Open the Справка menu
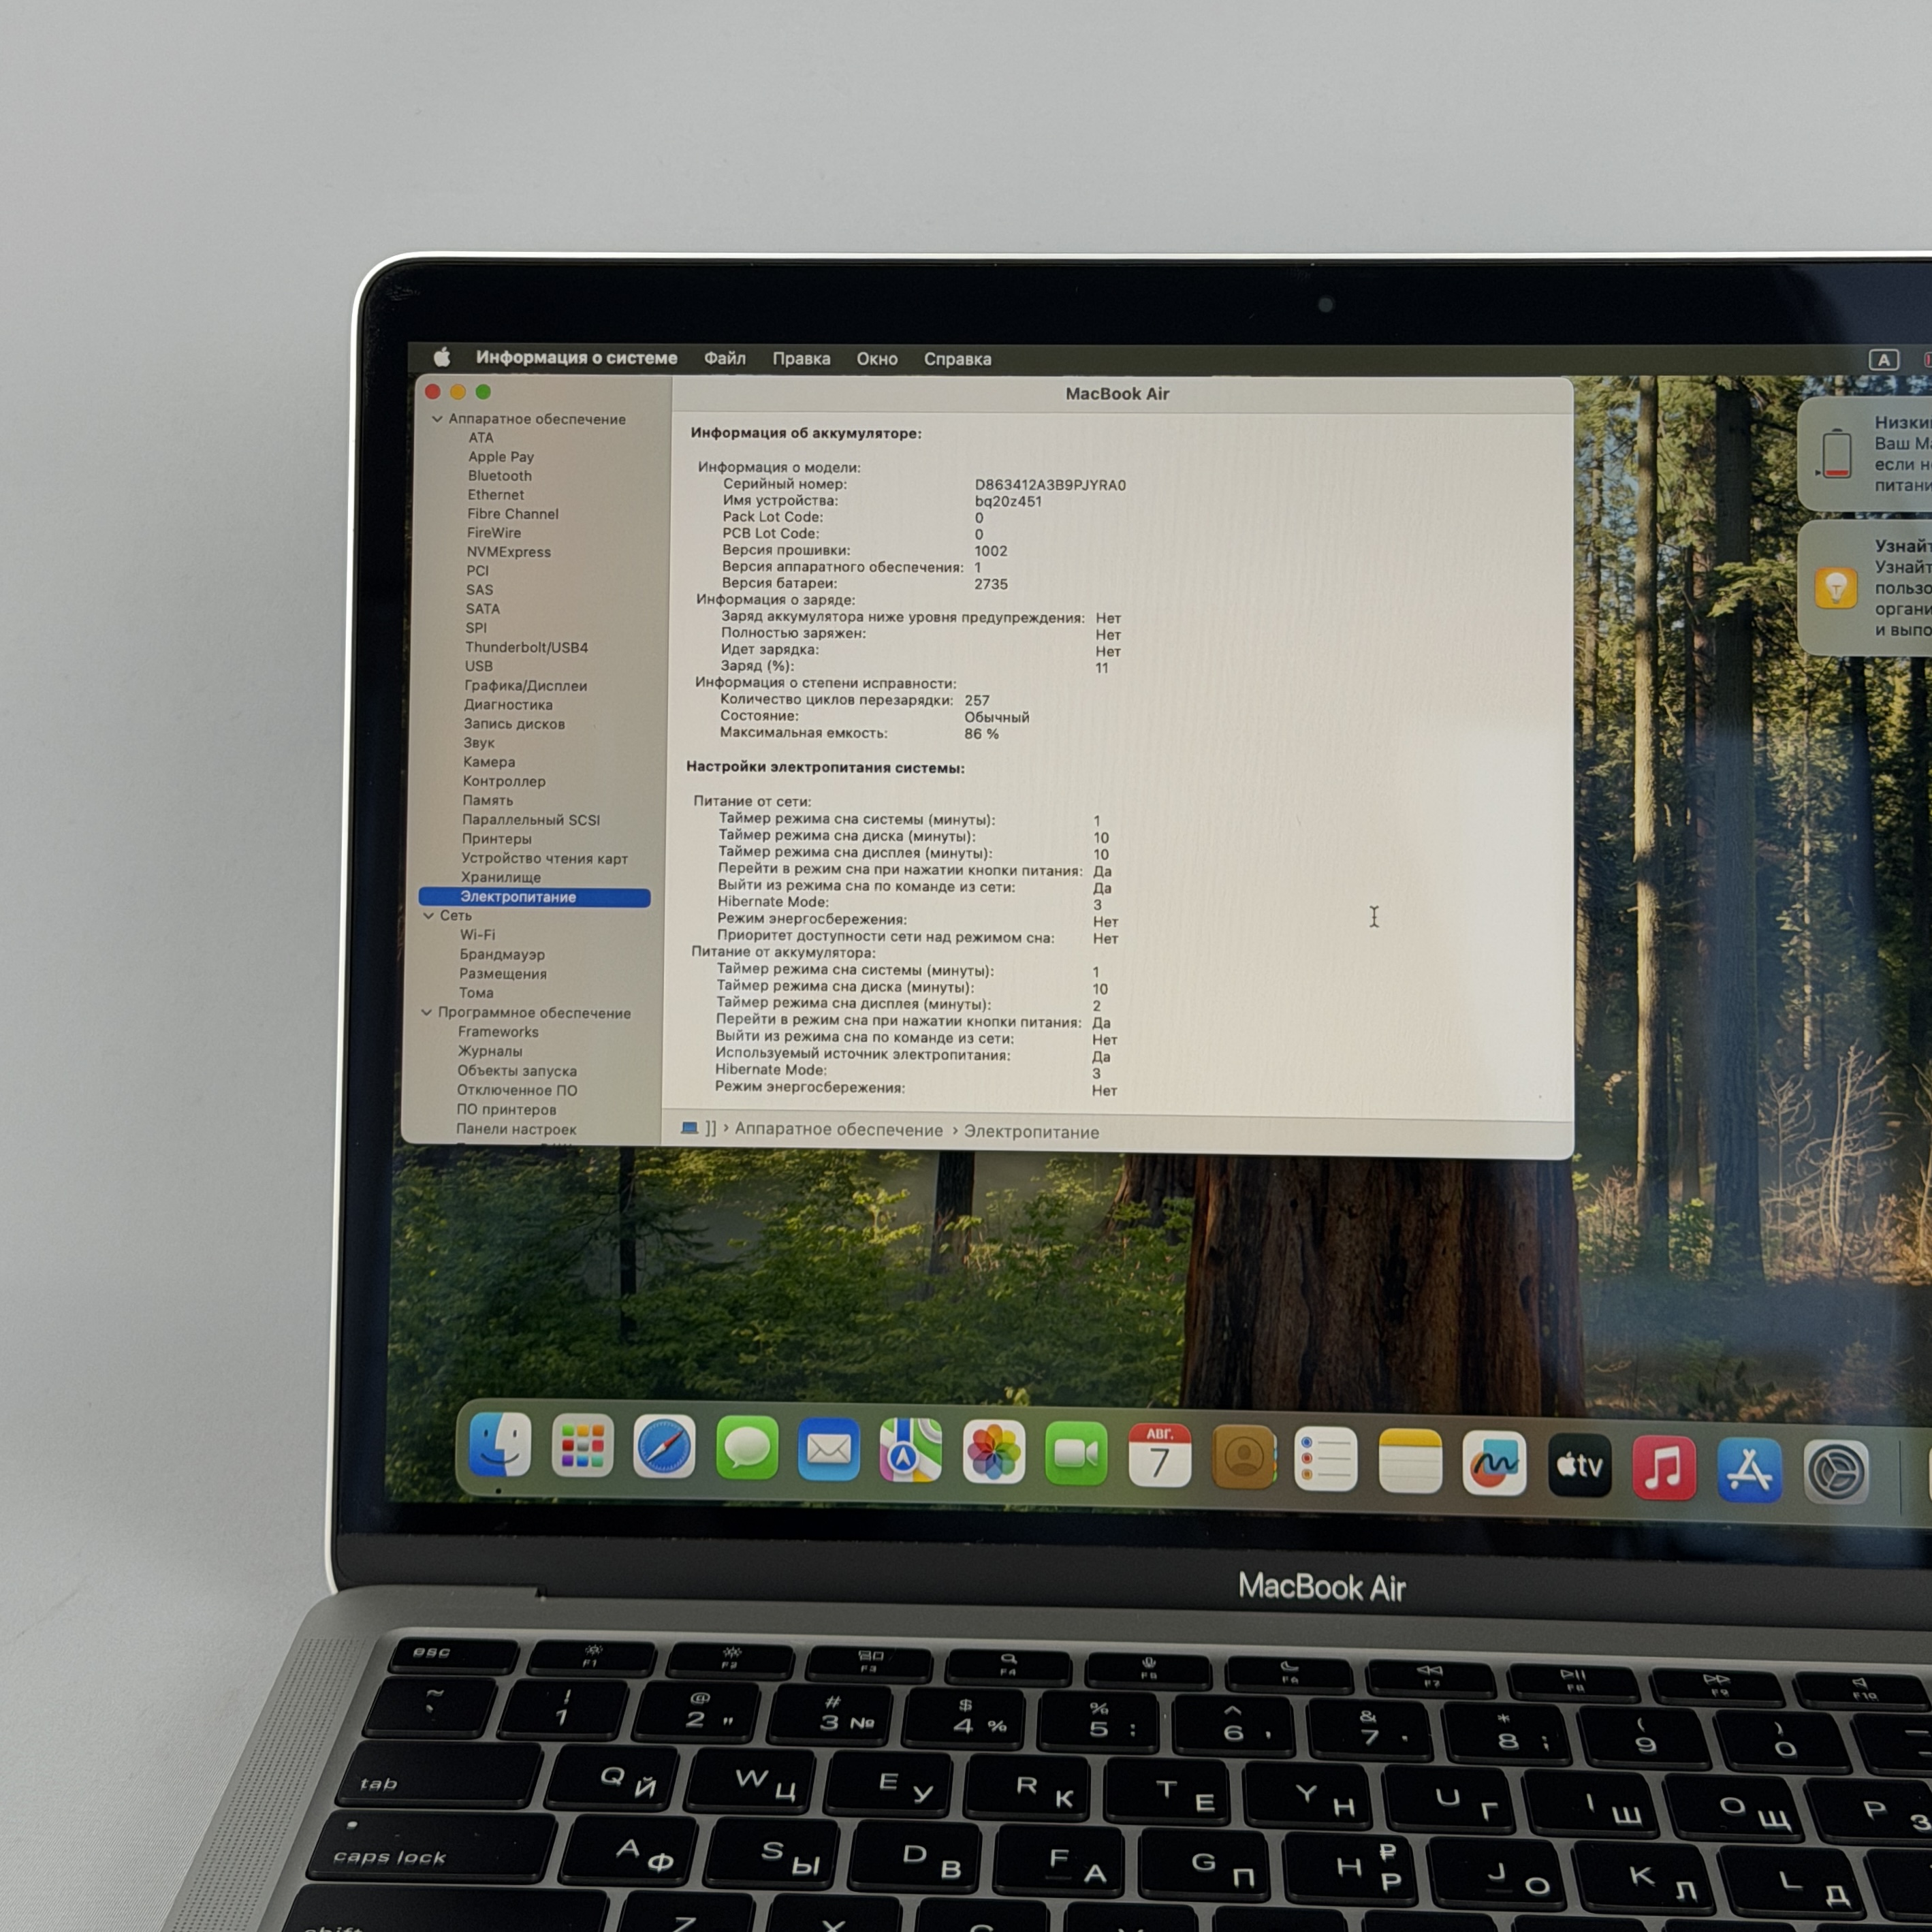The height and width of the screenshot is (1932, 1932). point(958,359)
